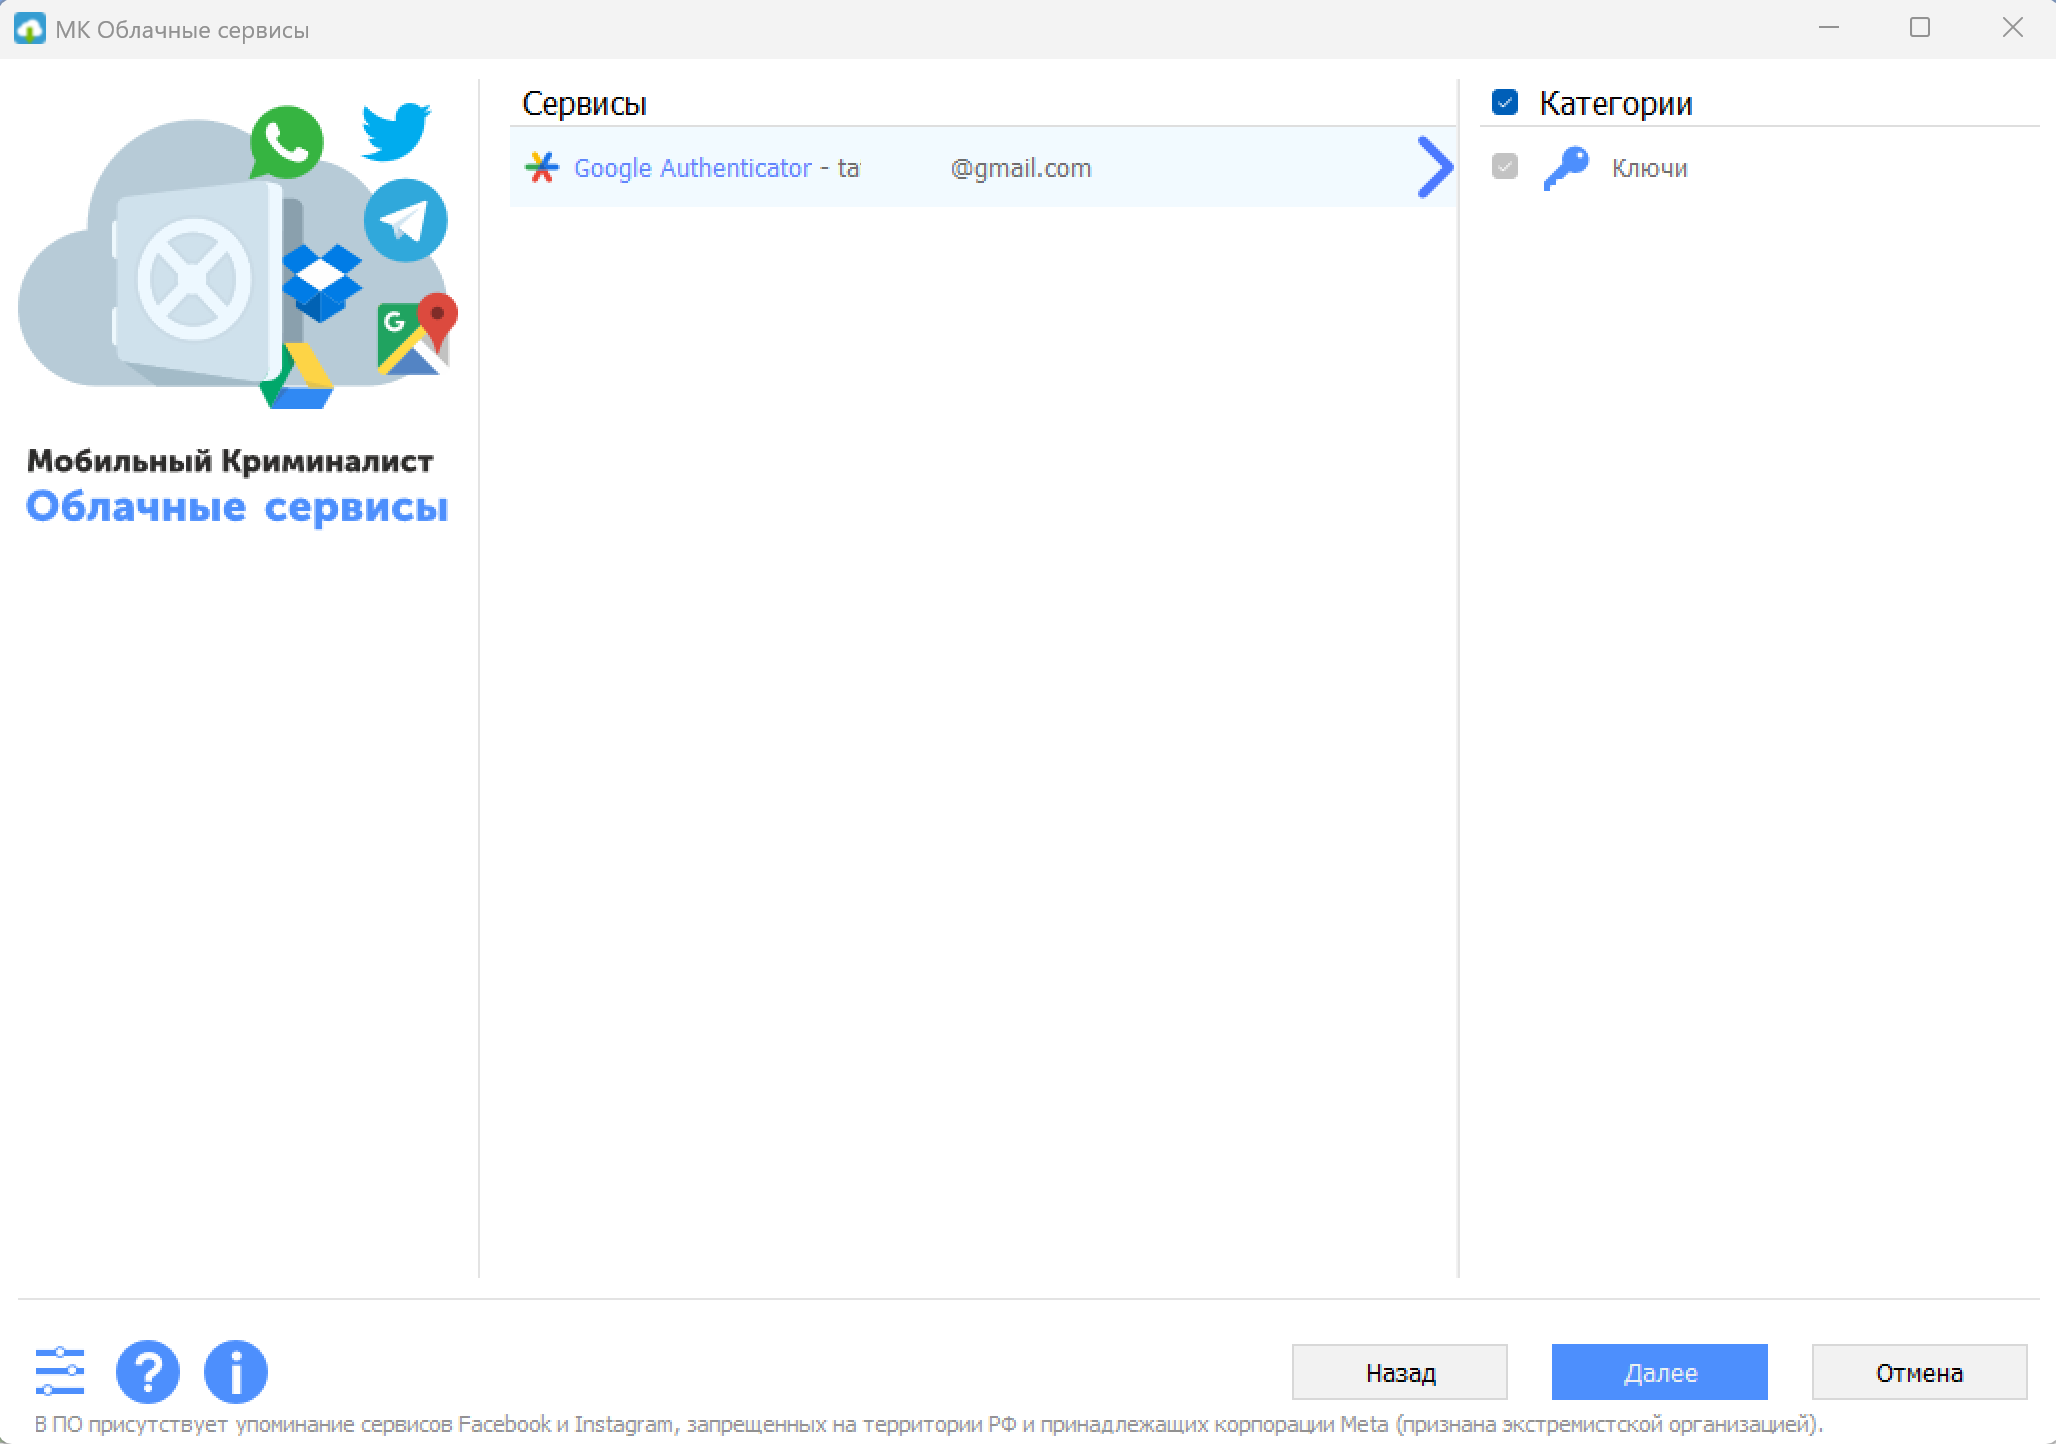Open the settings sliders icon
Viewport: 2056px width, 1444px height.
pos(60,1371)
